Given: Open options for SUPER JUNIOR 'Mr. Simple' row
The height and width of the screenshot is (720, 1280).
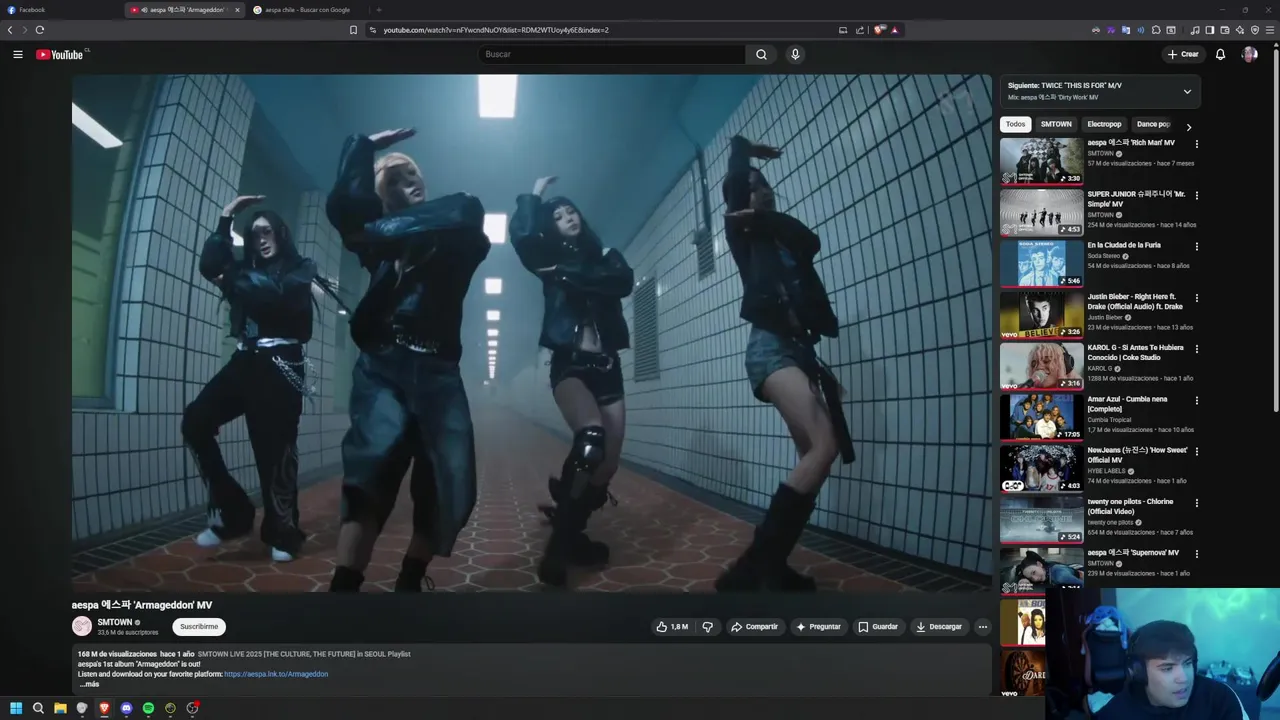Looking at the screenshot, I should tap(1196, 195).
